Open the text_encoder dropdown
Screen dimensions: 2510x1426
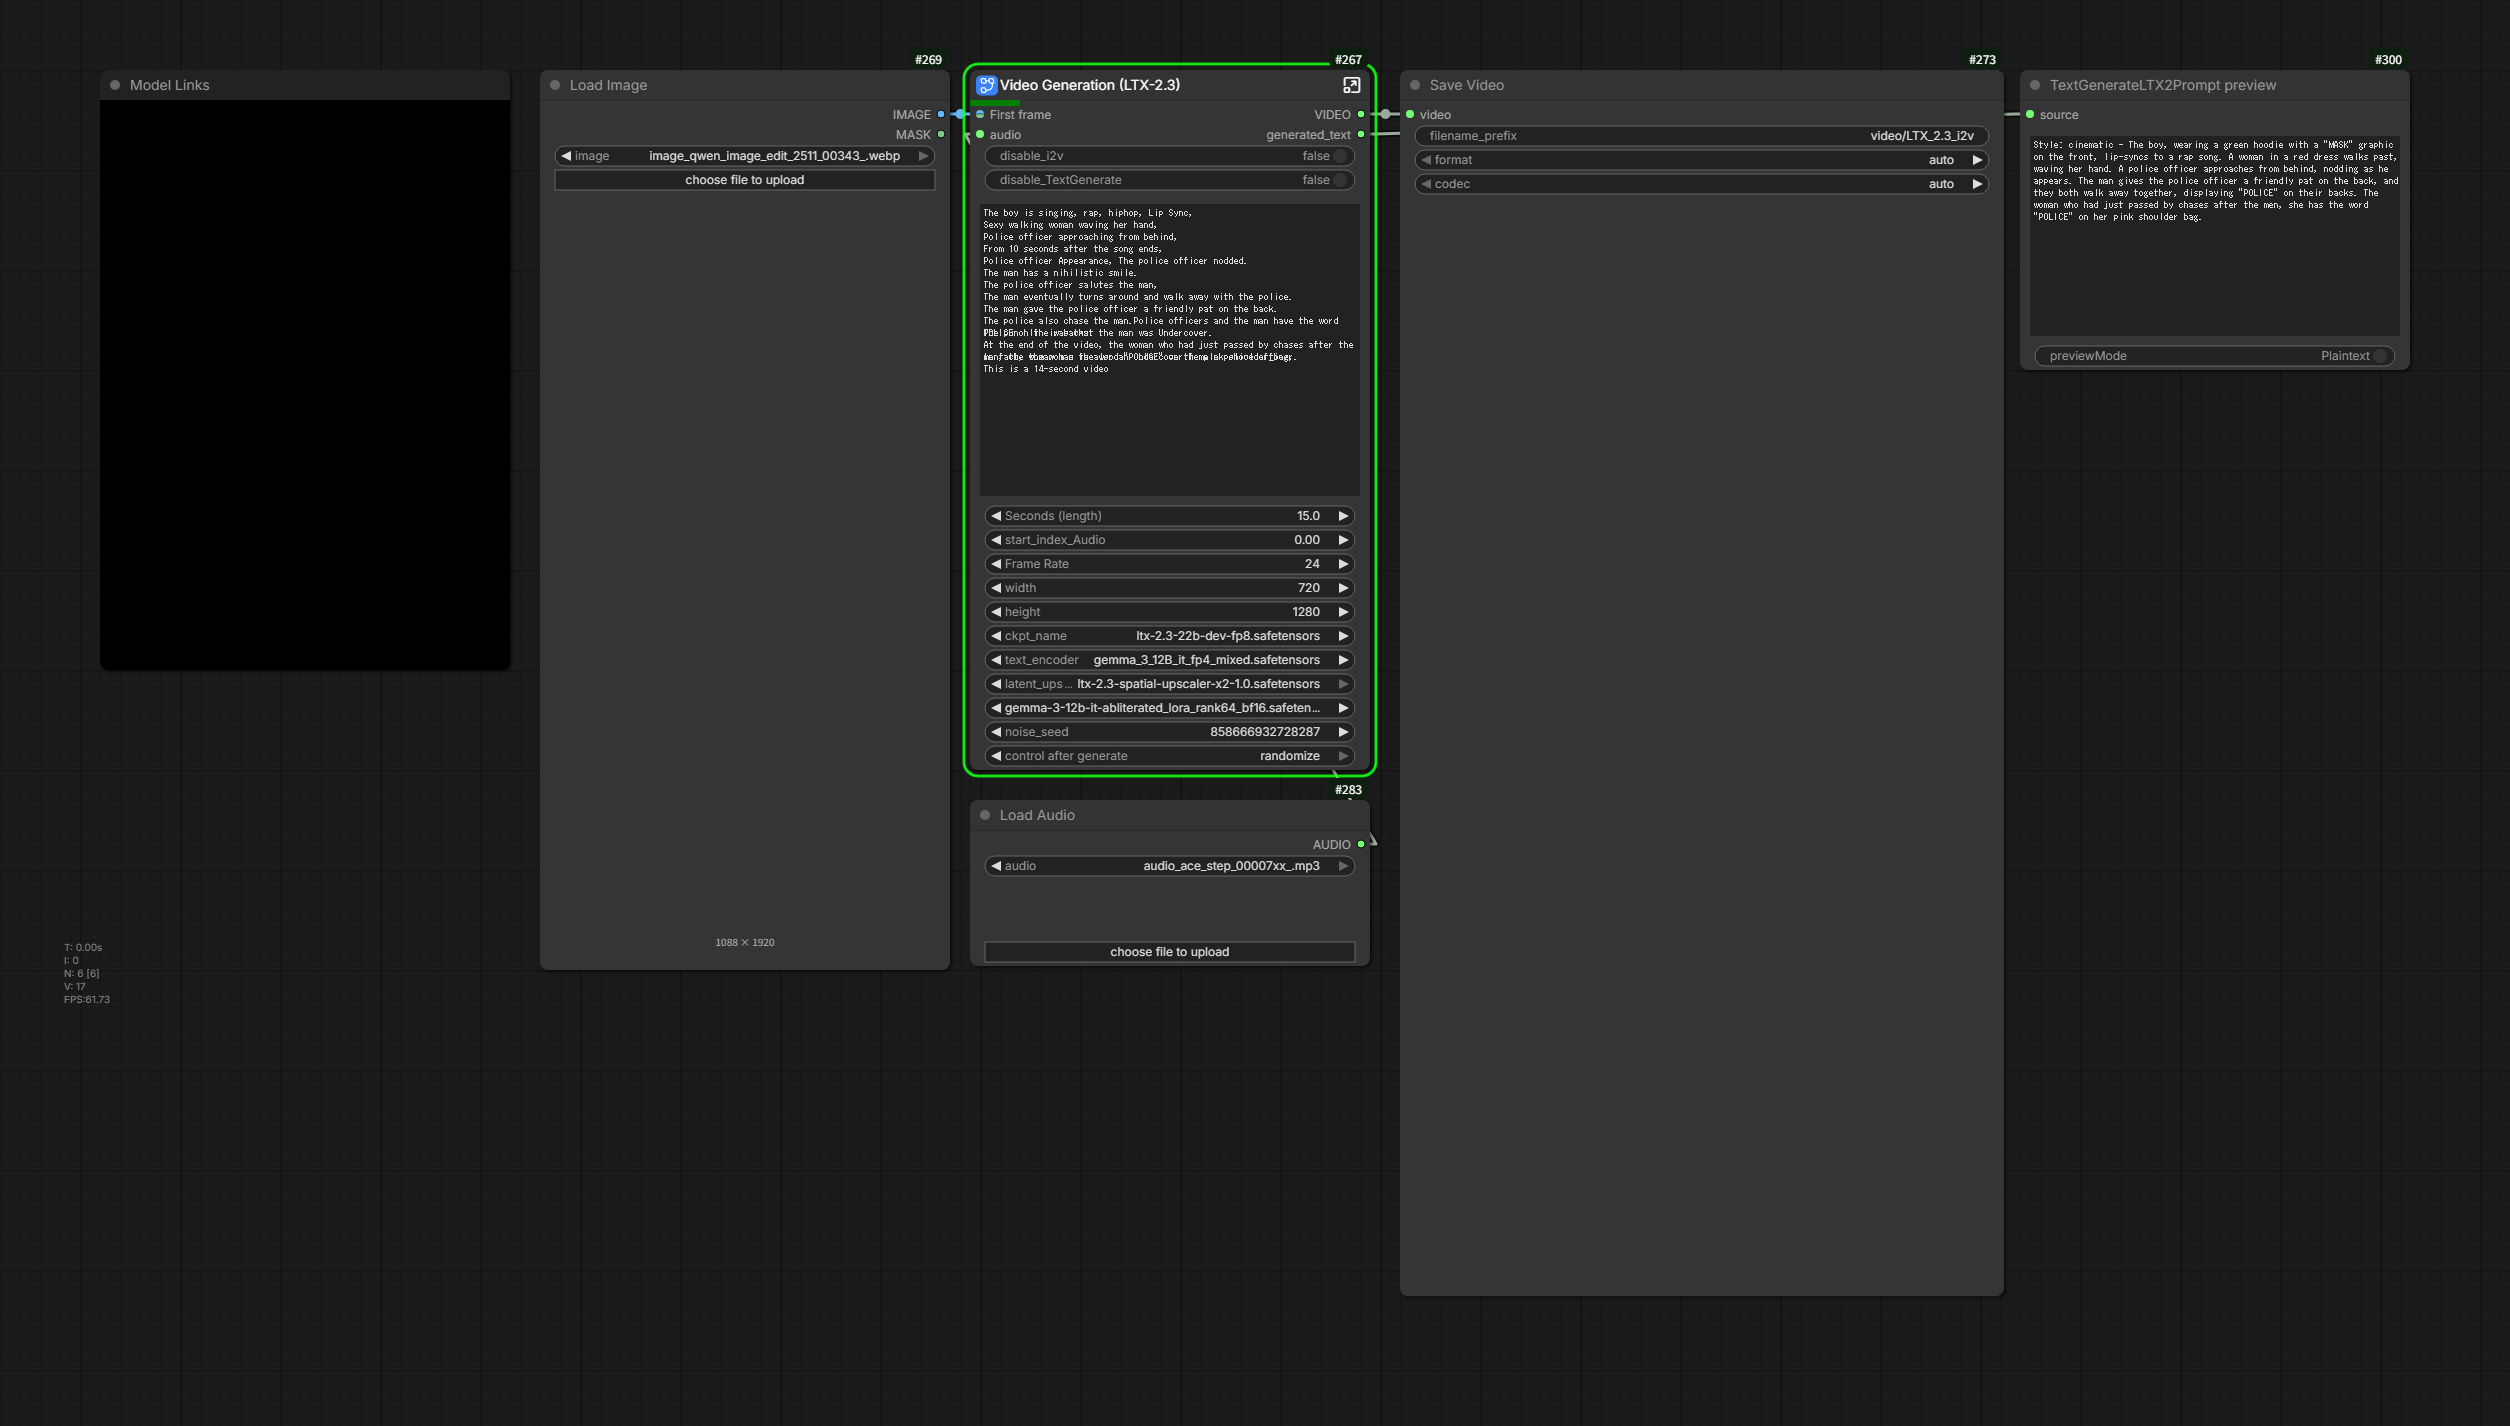tap(1169, 660)
